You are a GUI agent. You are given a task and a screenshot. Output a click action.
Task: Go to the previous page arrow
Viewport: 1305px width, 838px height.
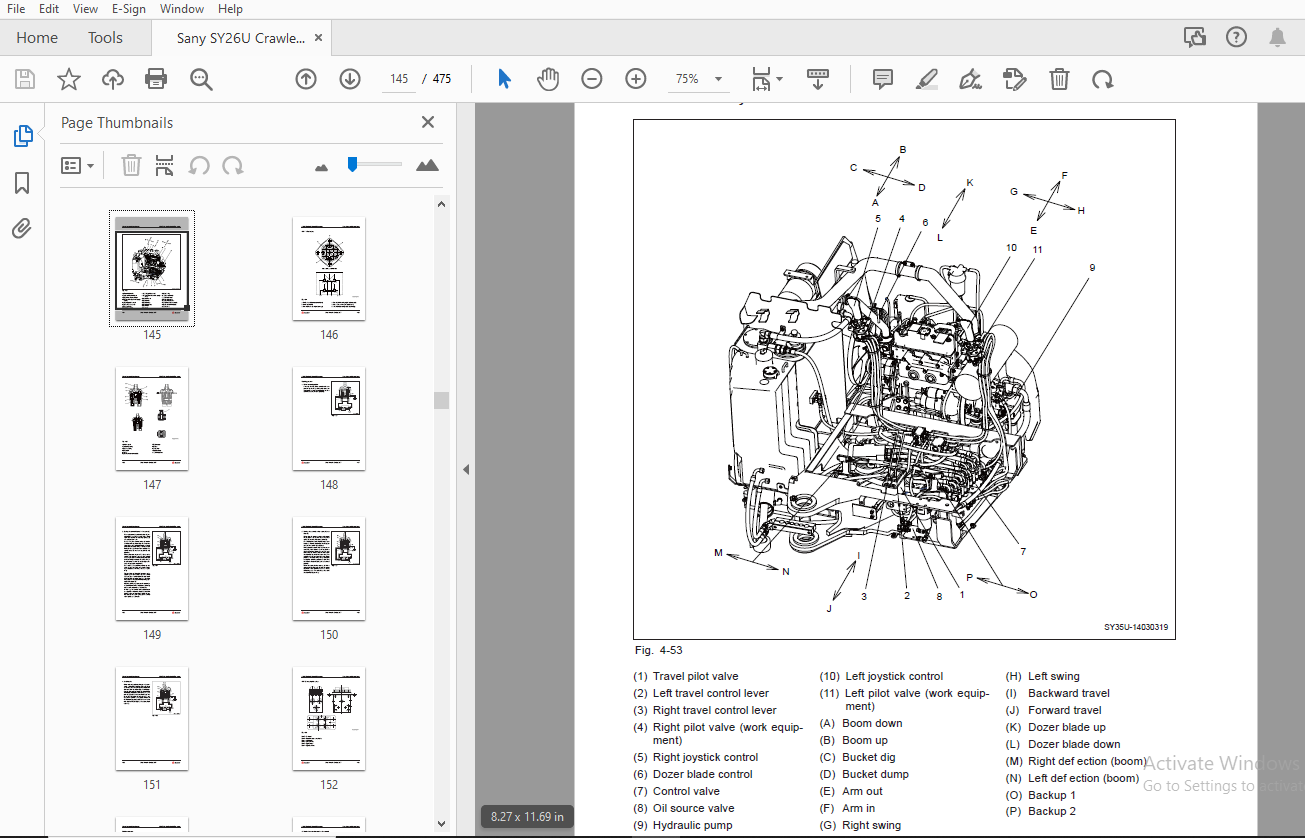306,79
